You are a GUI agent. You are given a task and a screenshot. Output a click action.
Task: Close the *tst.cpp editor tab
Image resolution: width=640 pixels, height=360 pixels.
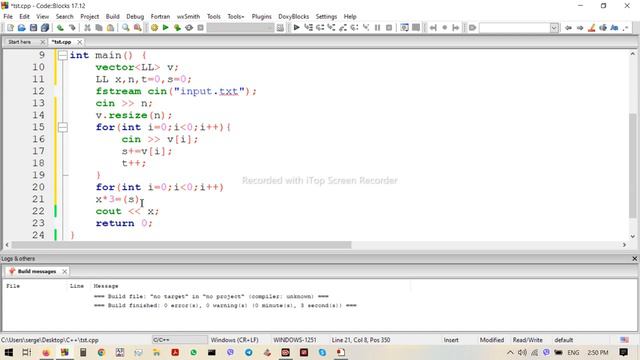point(80,42)
